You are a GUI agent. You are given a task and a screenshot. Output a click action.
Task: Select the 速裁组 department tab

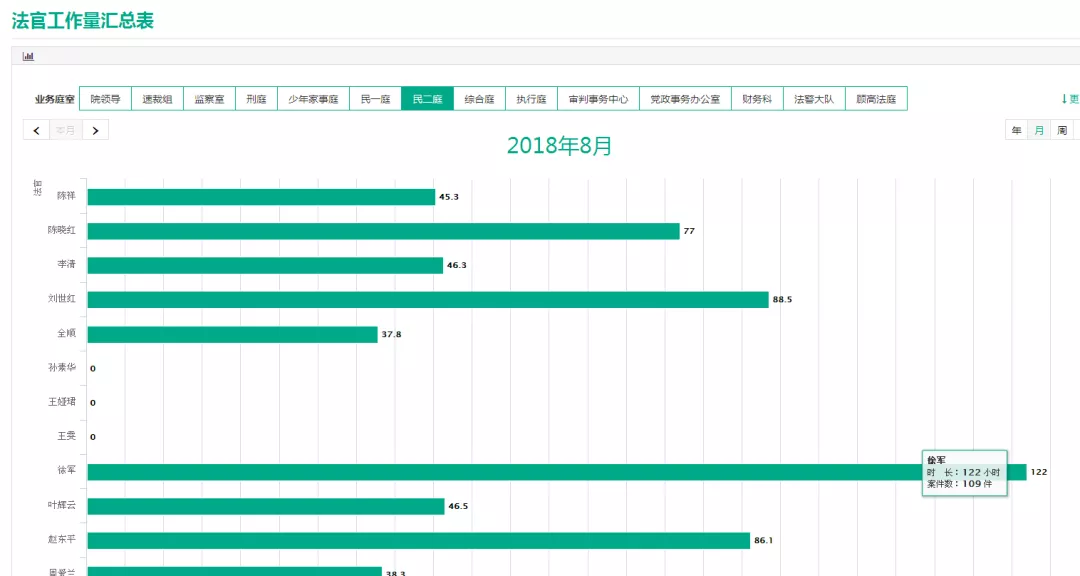click(x=157, y=99)
